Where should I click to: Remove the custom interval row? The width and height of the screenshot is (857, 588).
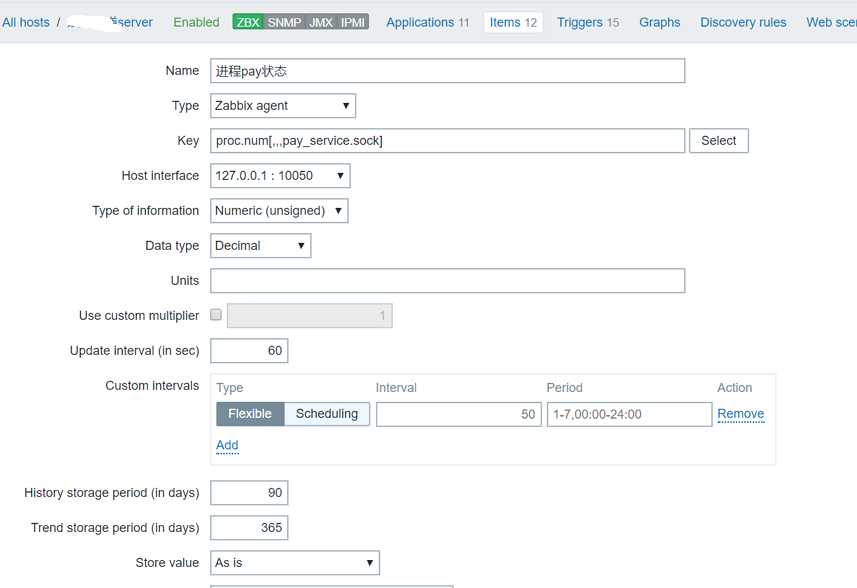tap(741, 414)
